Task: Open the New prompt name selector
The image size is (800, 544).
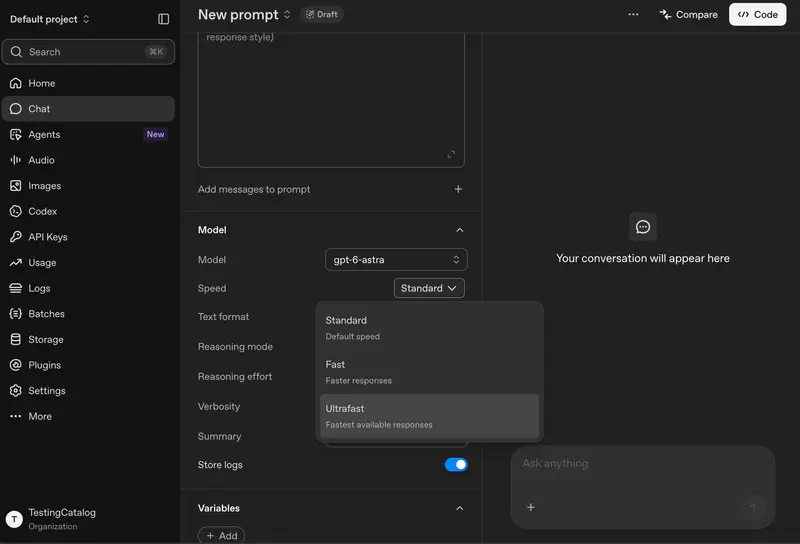Action: tap(244, 14)
